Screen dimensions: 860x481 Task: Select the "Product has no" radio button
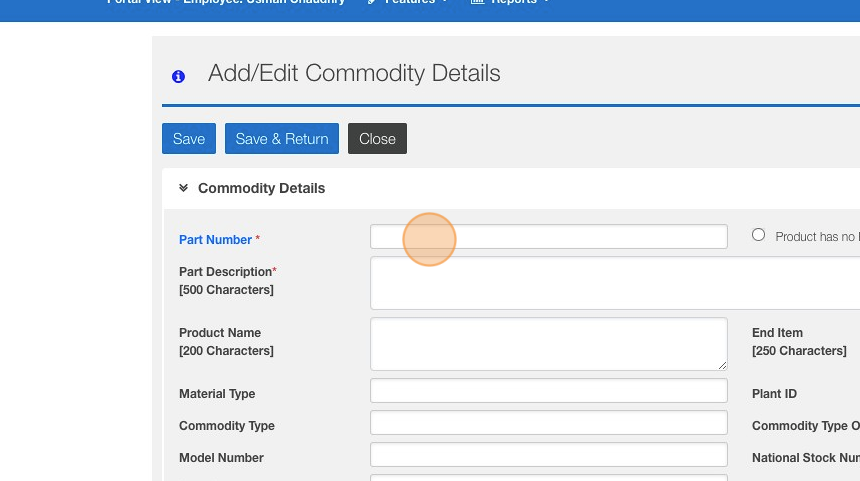pos(758,235)
